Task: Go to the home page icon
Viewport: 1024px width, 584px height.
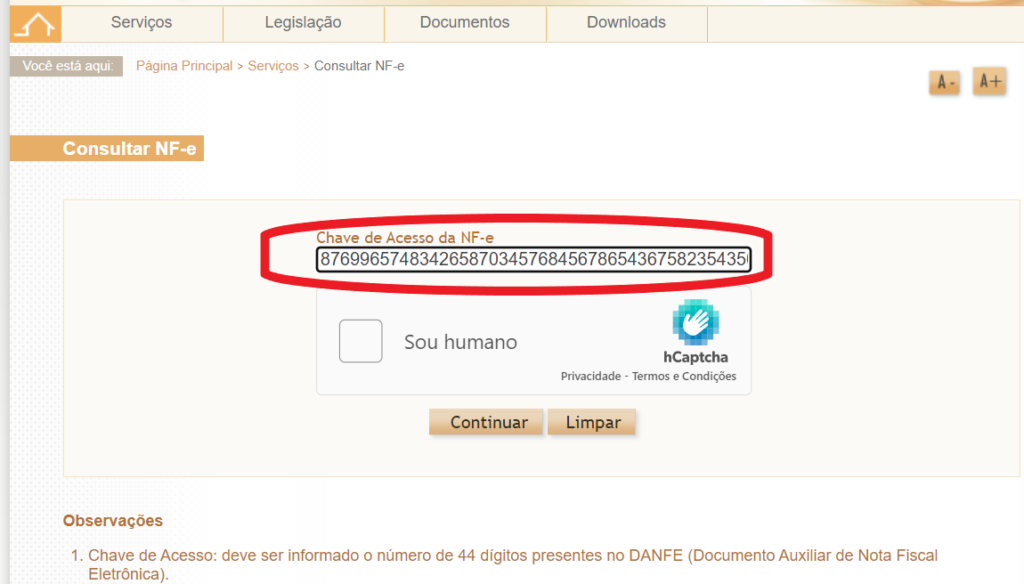Action: click(x=35, y=24)
